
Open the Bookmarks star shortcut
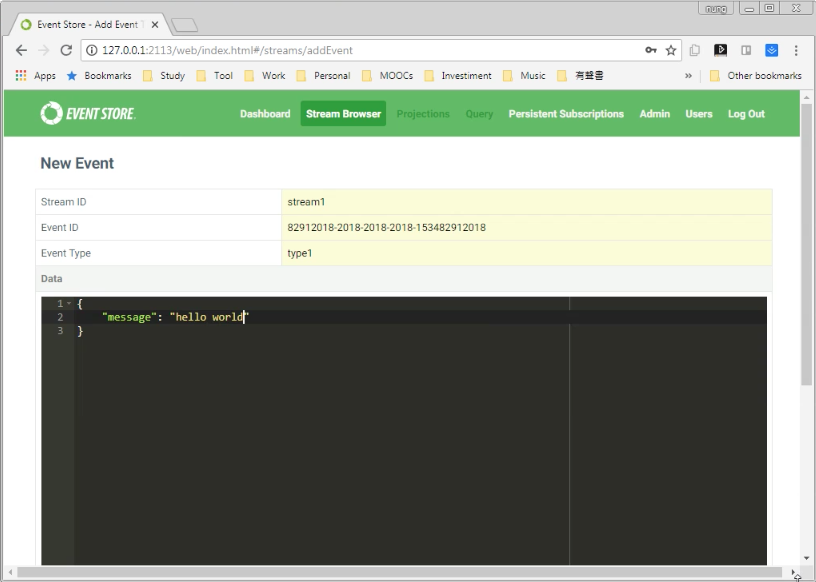click(99, 75)
